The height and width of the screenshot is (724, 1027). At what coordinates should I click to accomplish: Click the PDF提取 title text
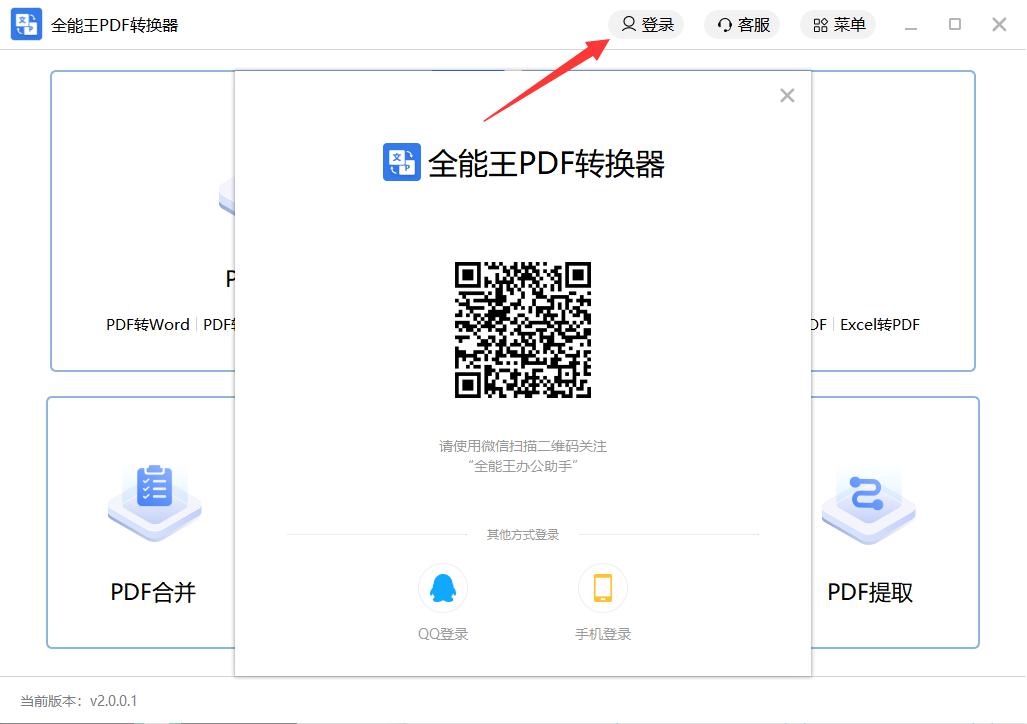pyautogui.click(x=870, y=592)
